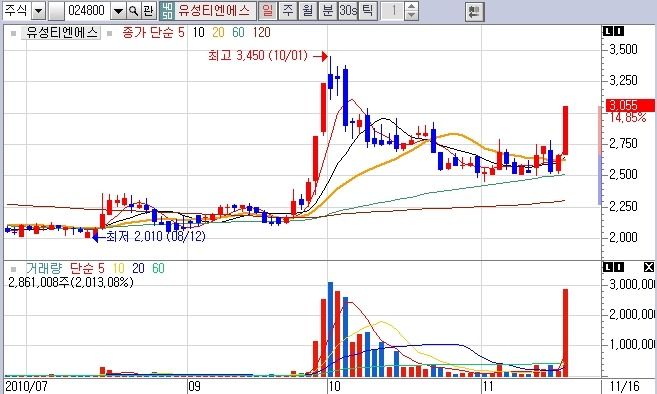Screen dimensions: 657x394
Task: Click the 유성티엔에스 stock name in toolbar
Action: coord(215,10)
